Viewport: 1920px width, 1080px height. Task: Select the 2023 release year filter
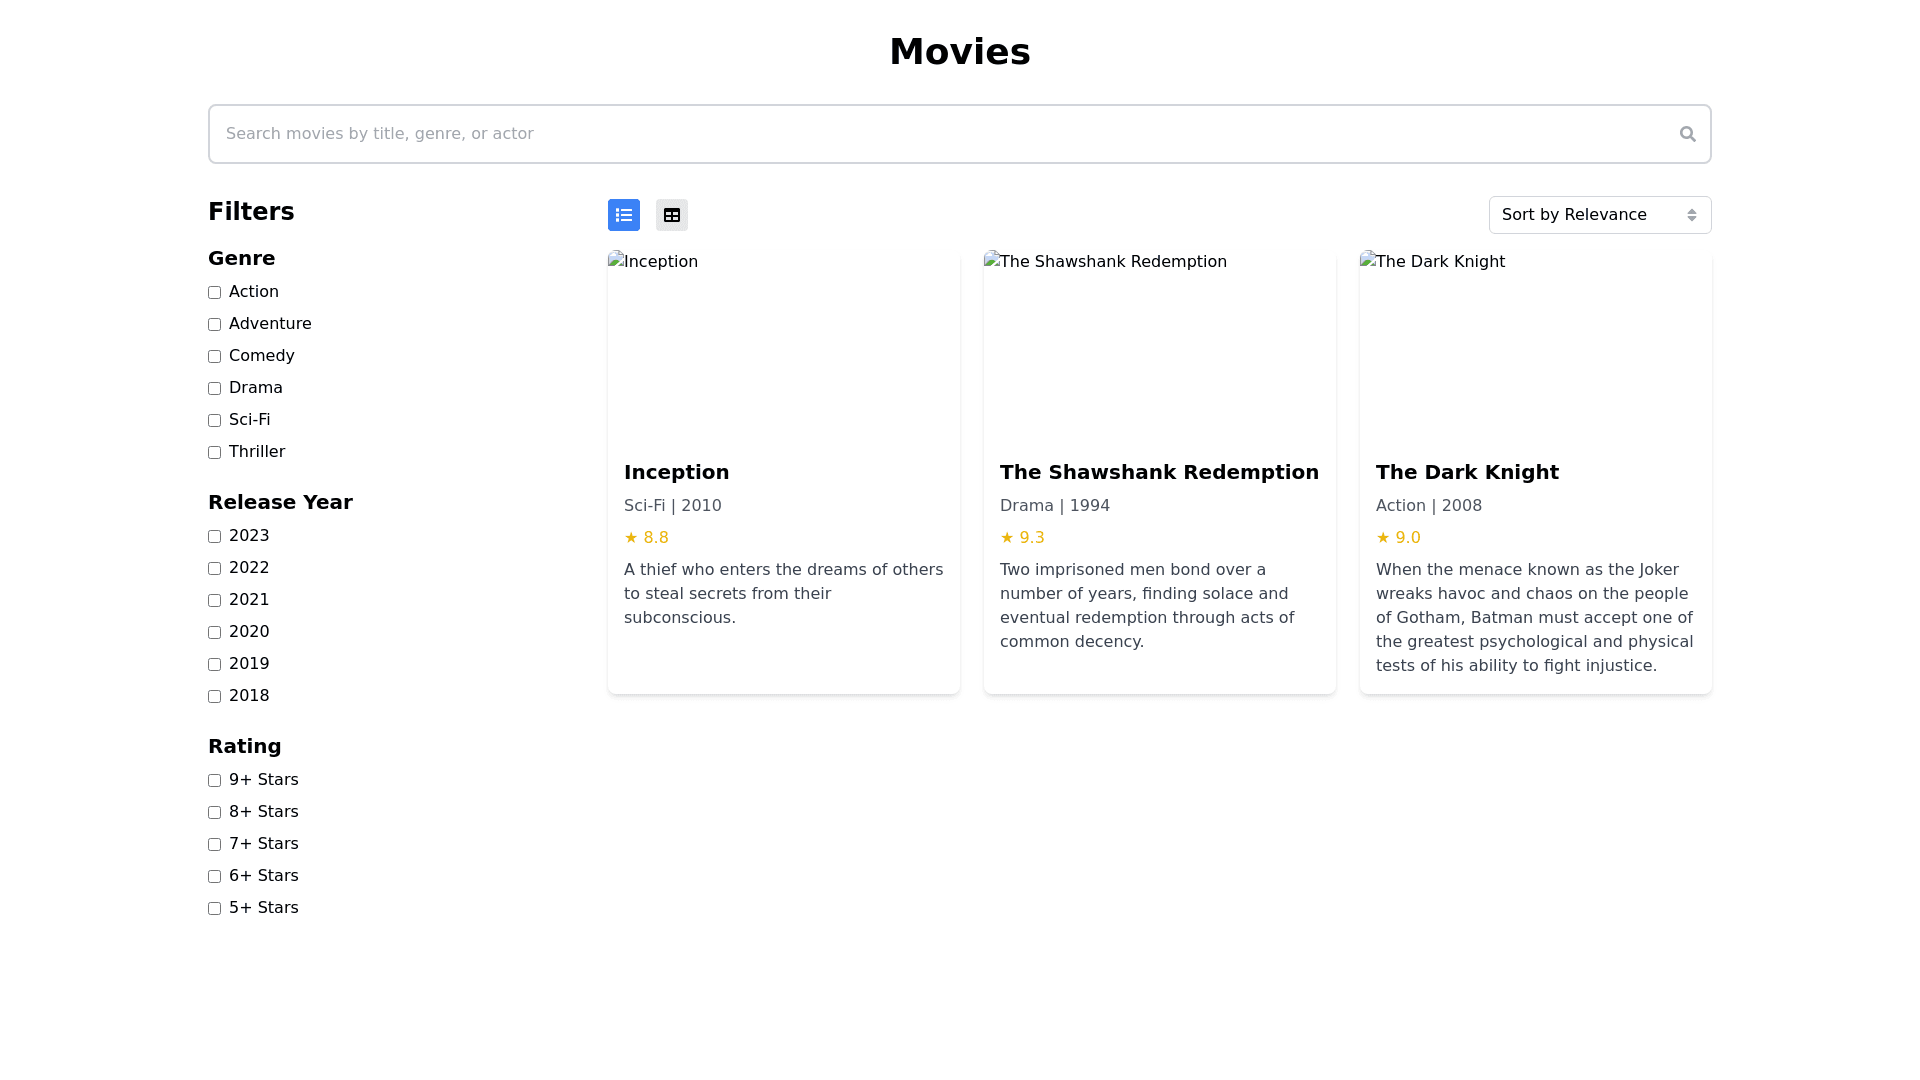click(215, 537)
